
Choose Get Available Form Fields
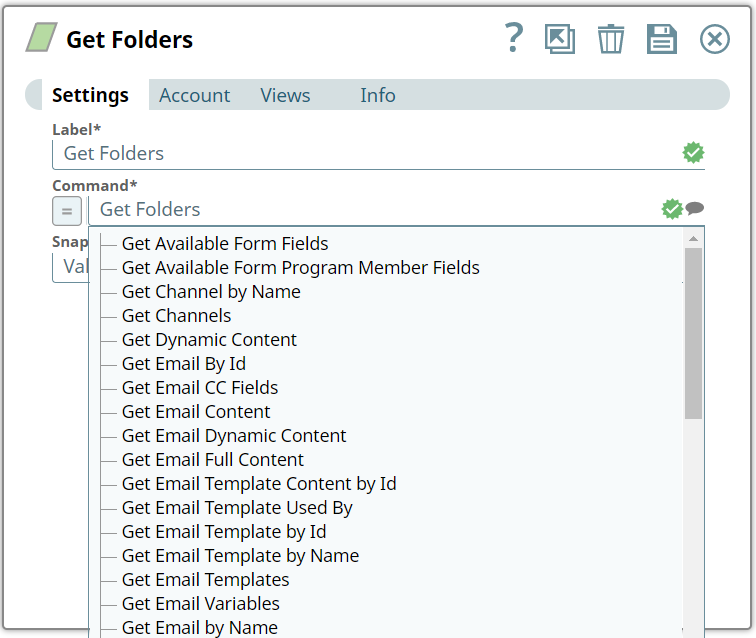pyautogui.click(x=225, y=244)
